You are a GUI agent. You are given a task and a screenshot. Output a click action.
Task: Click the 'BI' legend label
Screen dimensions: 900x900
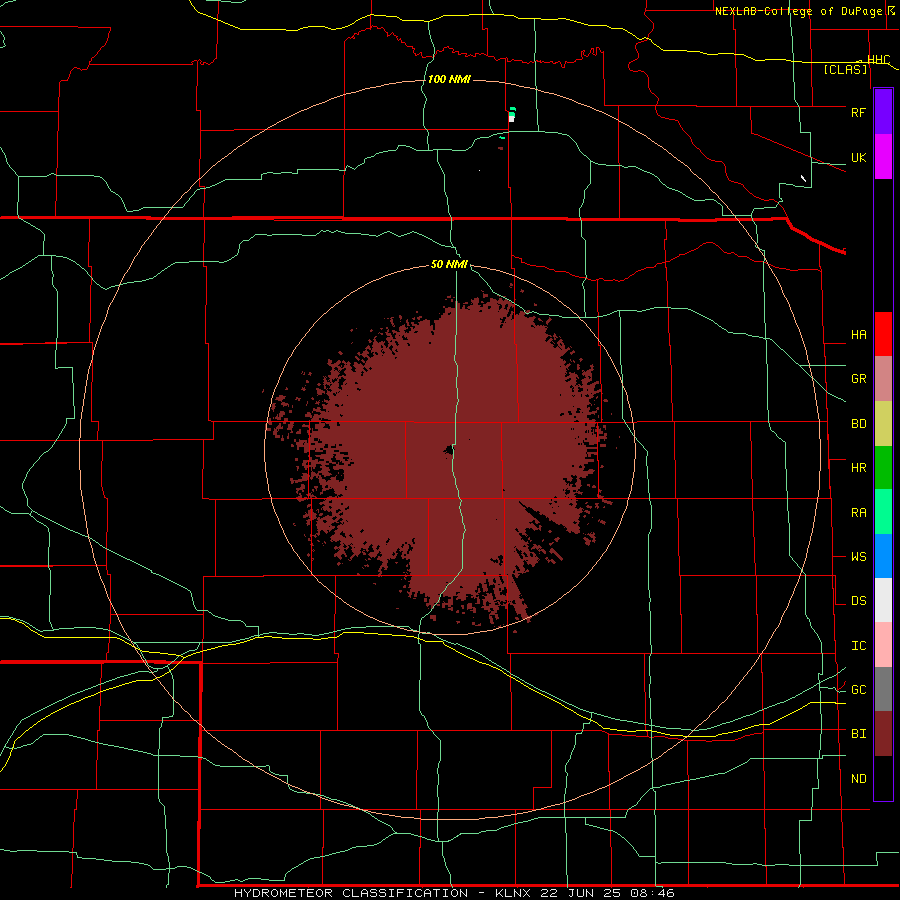(858, 734)
